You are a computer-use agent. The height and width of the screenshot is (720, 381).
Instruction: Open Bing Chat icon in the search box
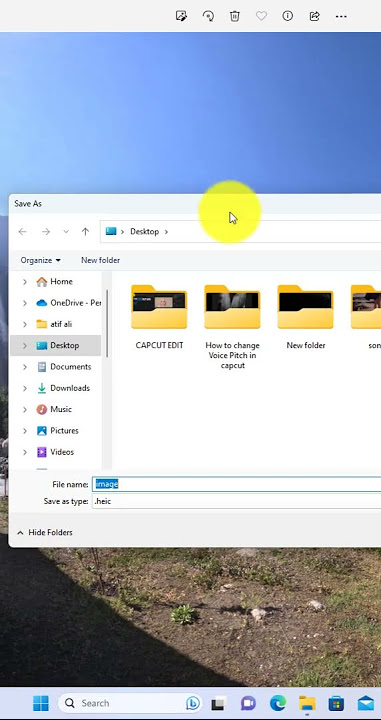(x=193, y=703)
